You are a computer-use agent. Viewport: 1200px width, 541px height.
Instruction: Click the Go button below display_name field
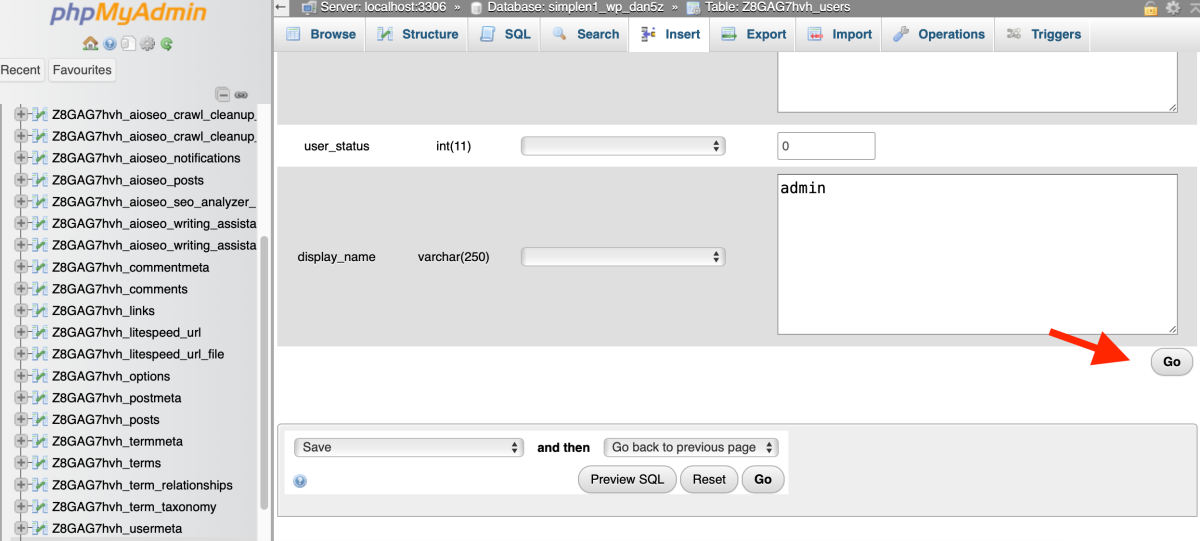[x=1172, y=362]
